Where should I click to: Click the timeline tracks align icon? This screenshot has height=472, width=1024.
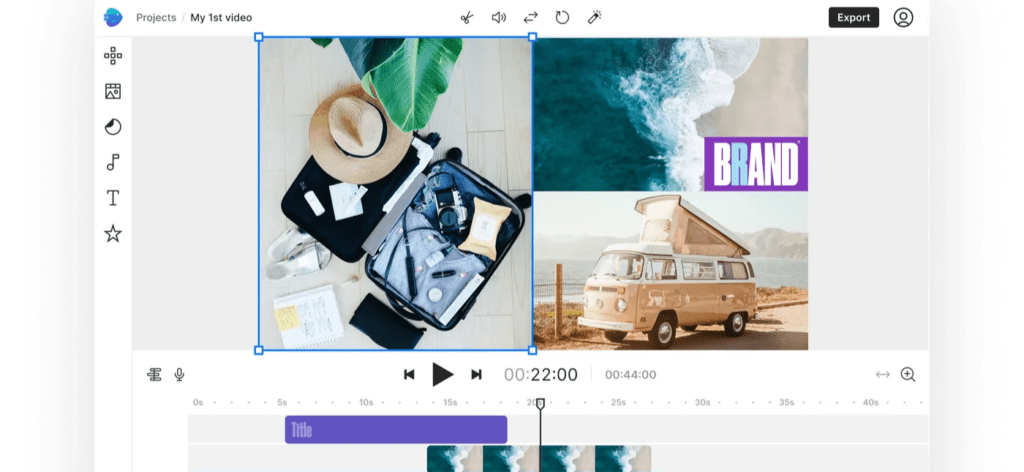(154, 375)
